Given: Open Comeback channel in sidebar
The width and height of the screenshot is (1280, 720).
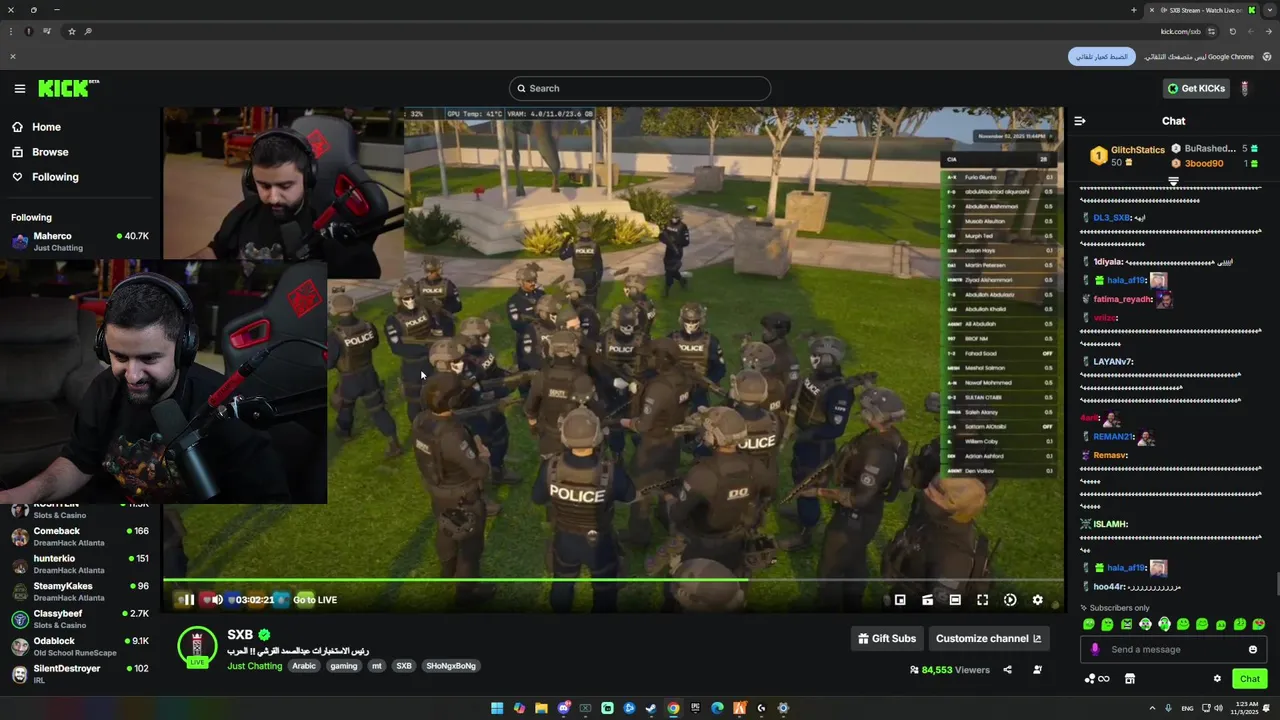Looking at the screenshot, I should pos(80,536).
